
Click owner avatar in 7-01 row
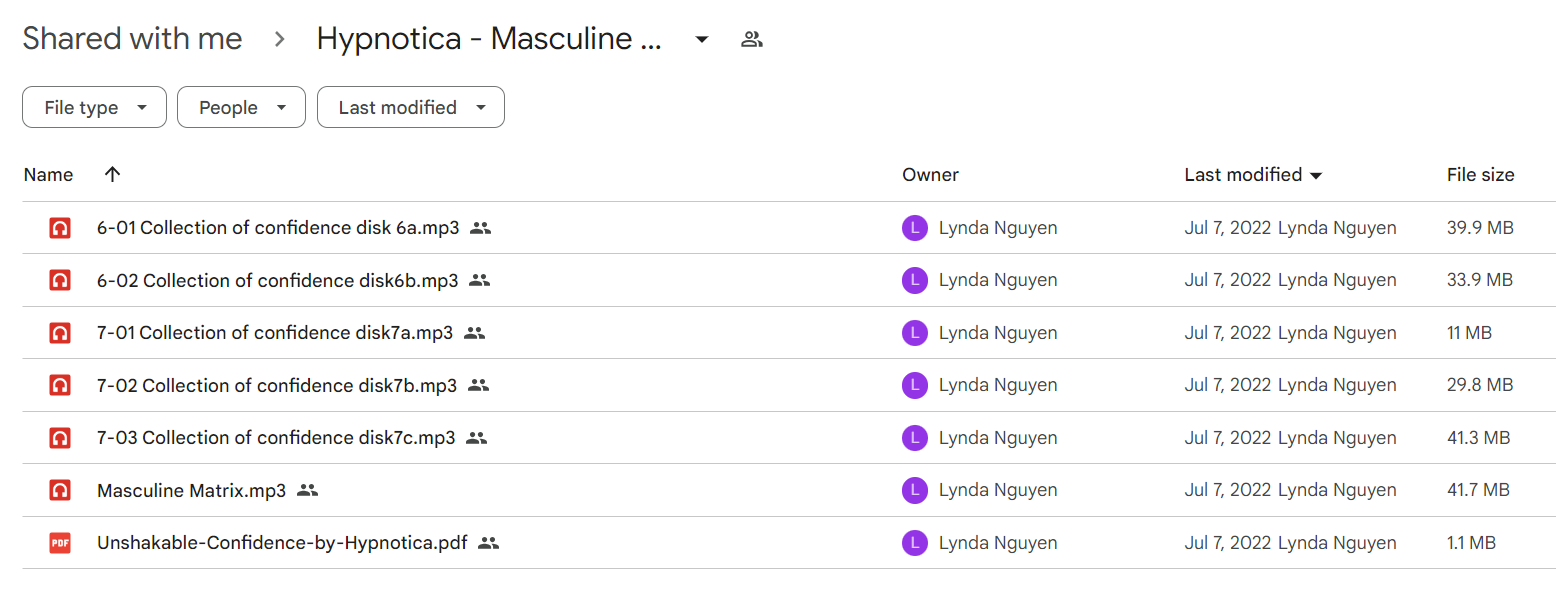914,333
